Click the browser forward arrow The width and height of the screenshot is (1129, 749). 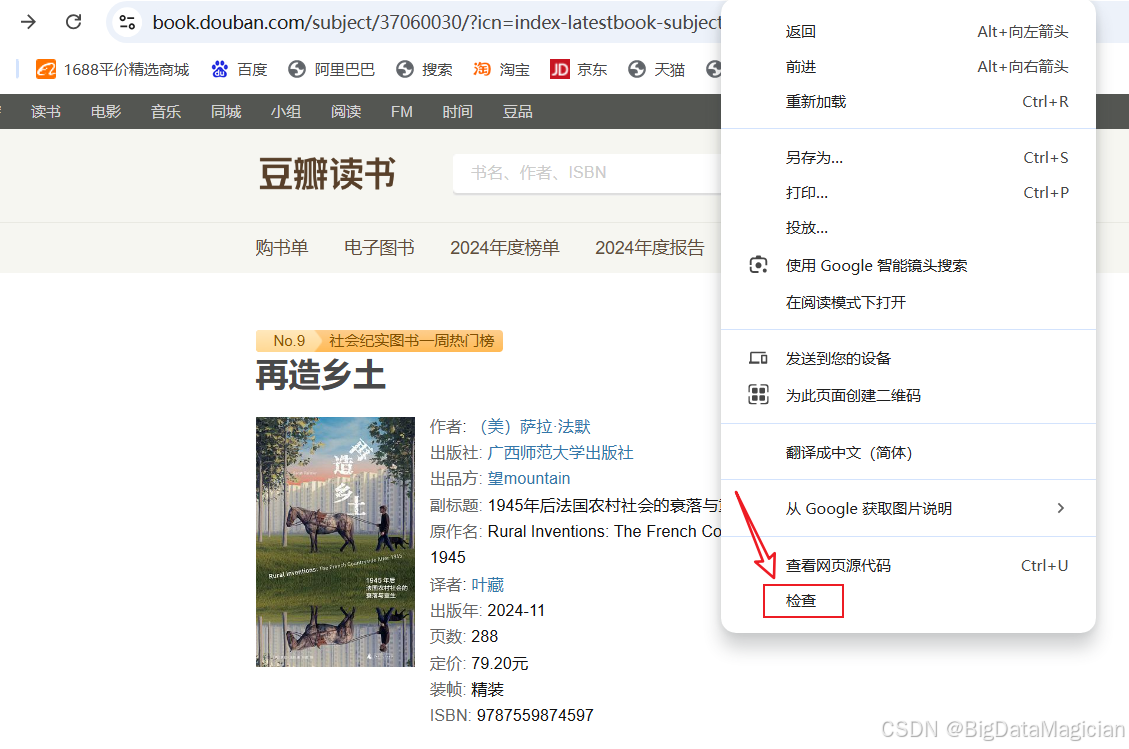28,22
